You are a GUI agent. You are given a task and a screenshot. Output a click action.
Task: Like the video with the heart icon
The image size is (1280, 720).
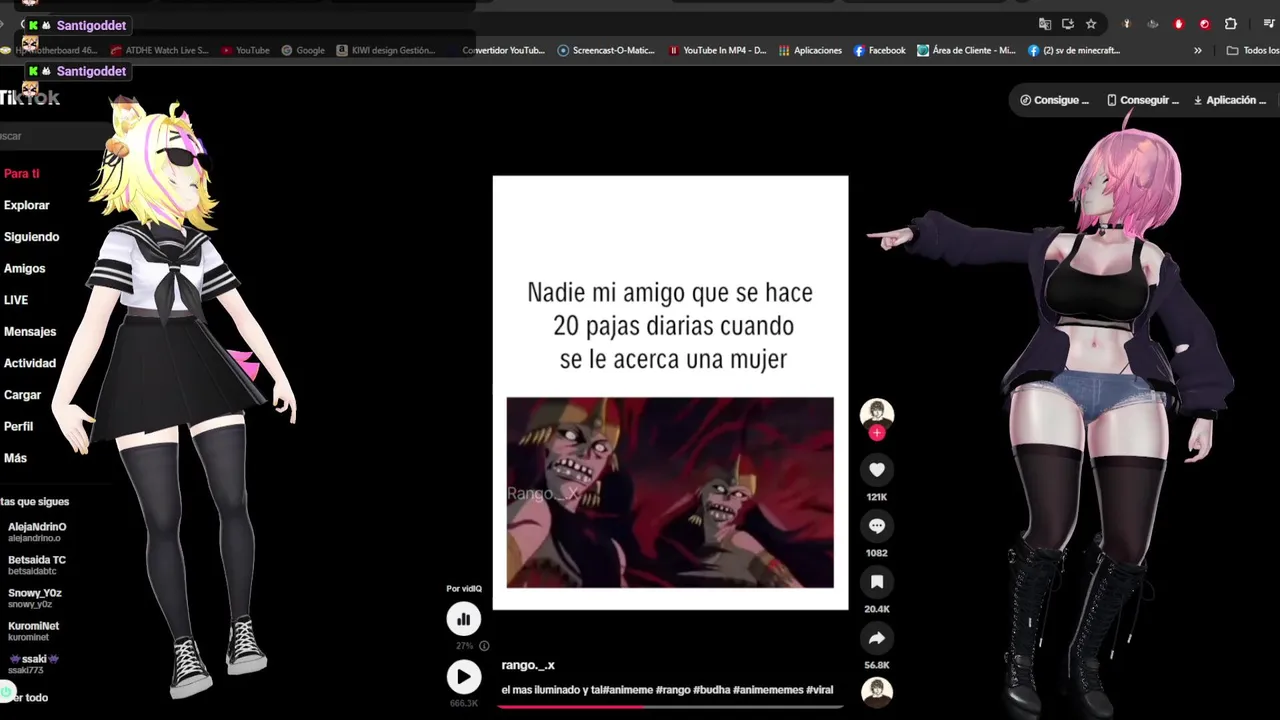(x=877, y=470)
